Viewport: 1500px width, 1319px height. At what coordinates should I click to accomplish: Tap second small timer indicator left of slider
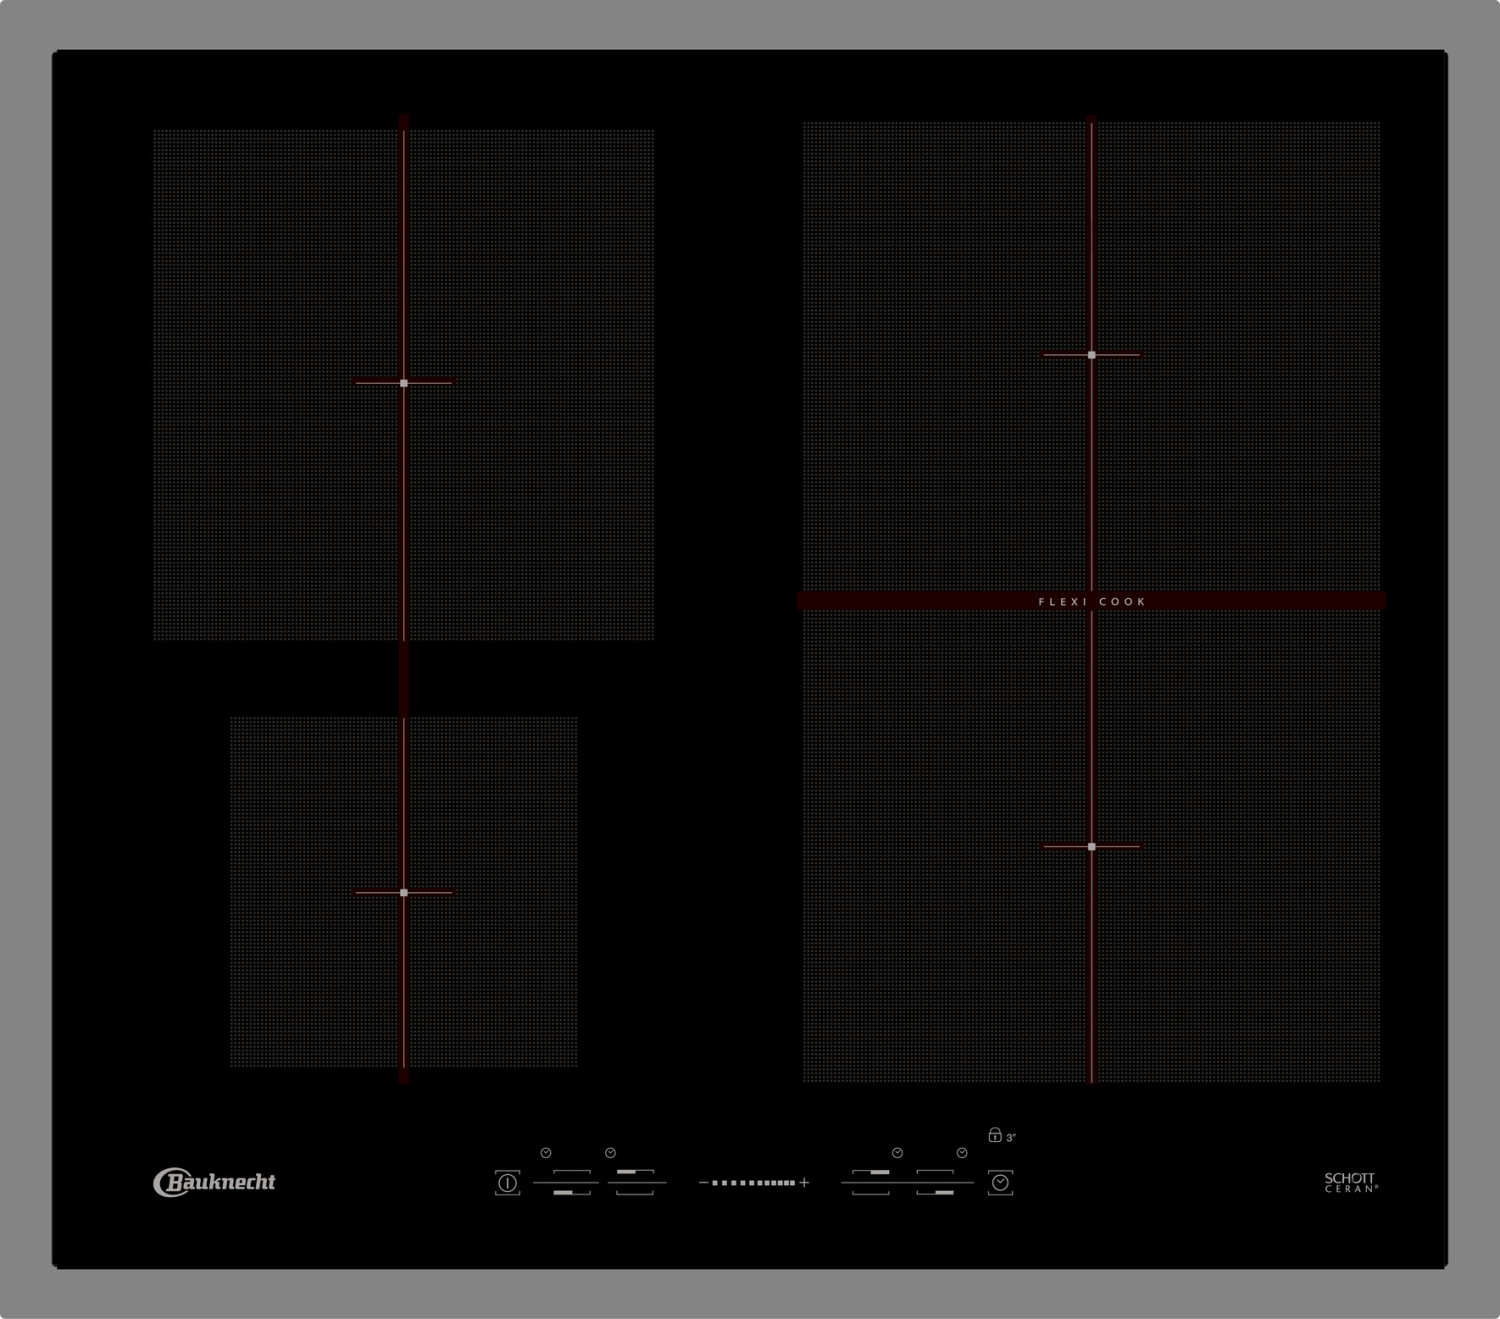610,1153
